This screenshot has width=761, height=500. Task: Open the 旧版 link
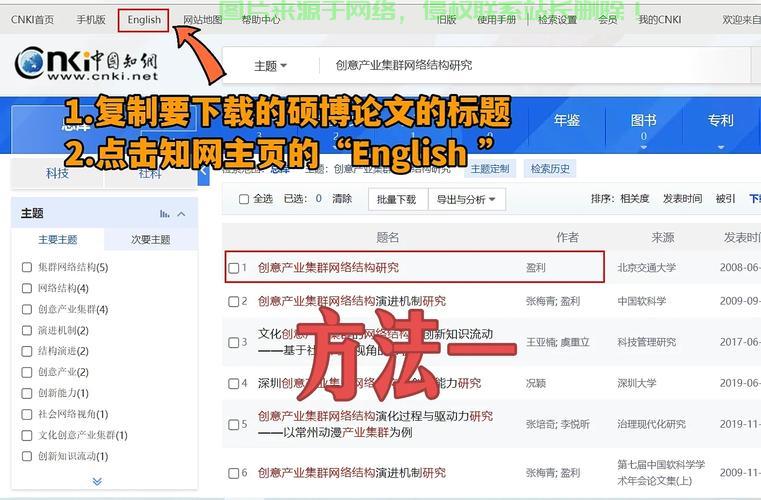446,19
